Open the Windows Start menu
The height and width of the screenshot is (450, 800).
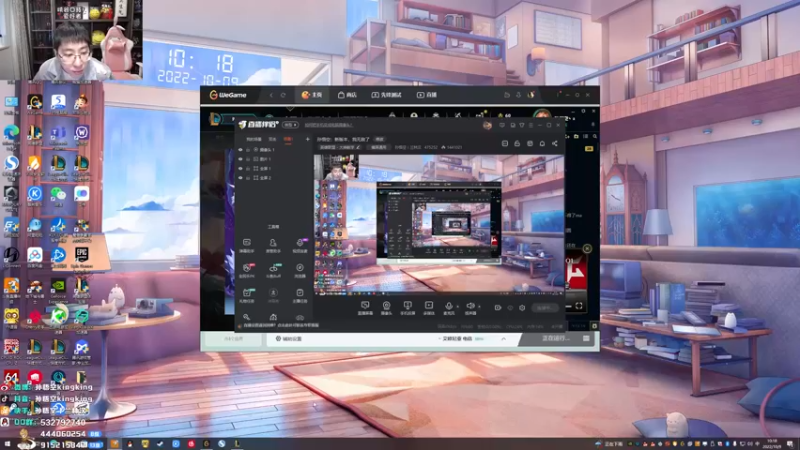click(7, 444)
